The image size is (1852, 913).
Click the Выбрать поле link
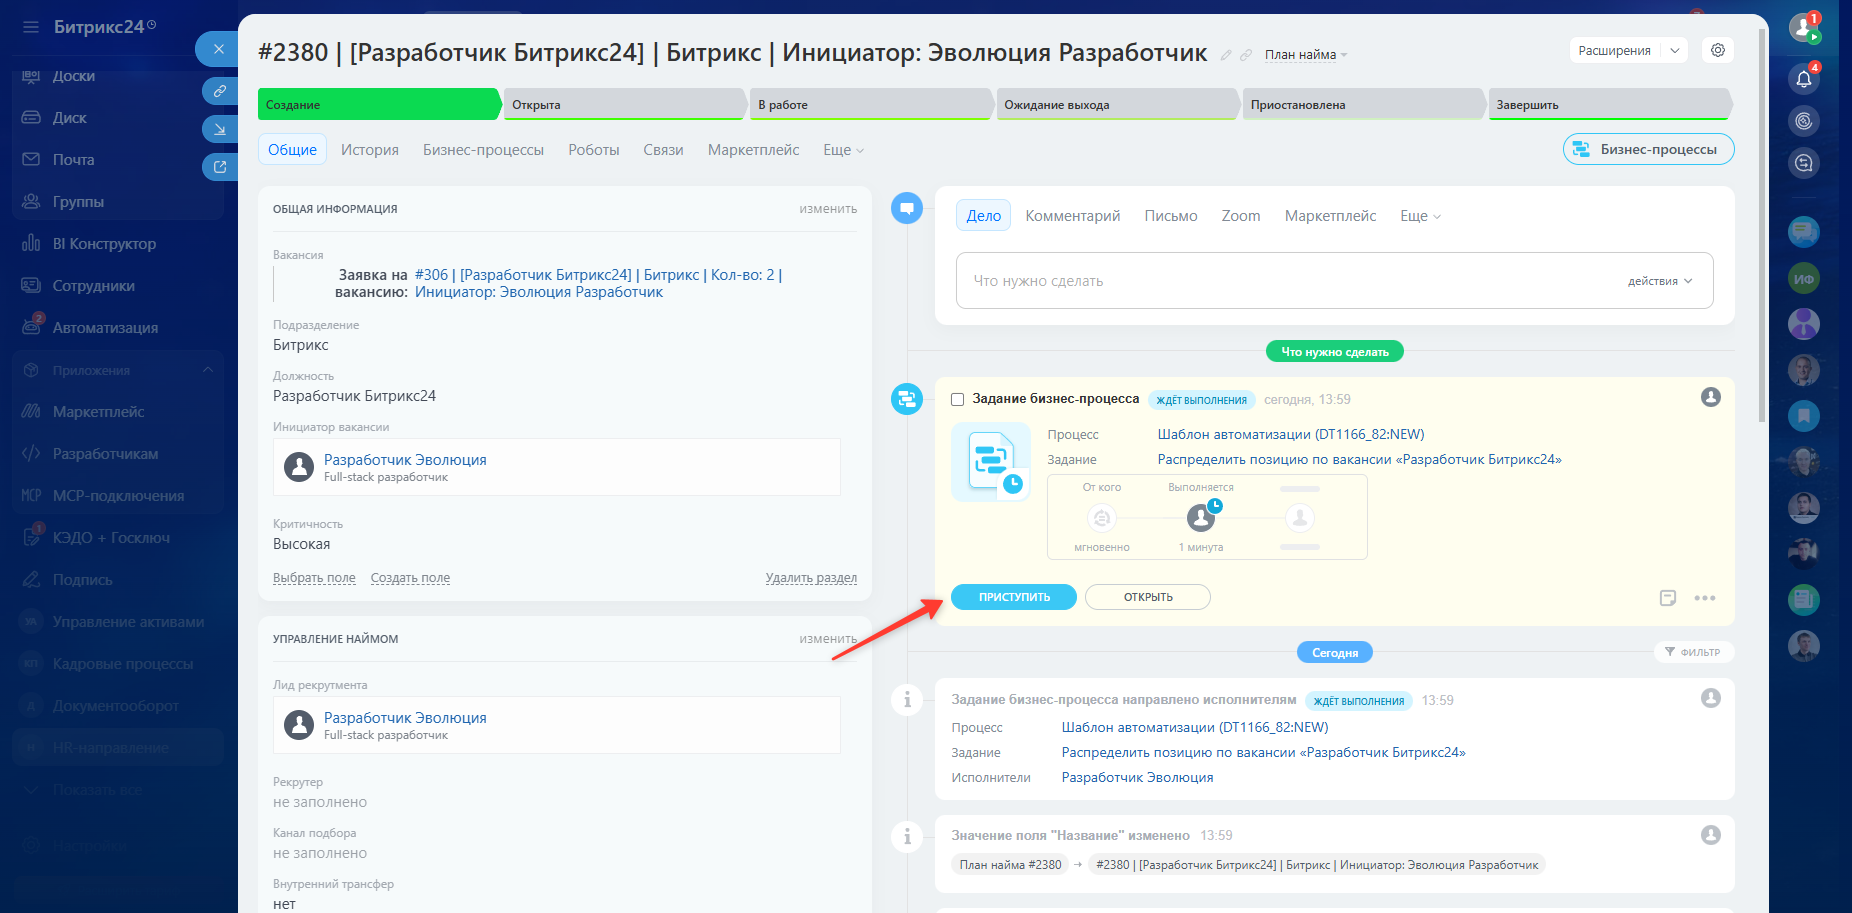(314, 578)
